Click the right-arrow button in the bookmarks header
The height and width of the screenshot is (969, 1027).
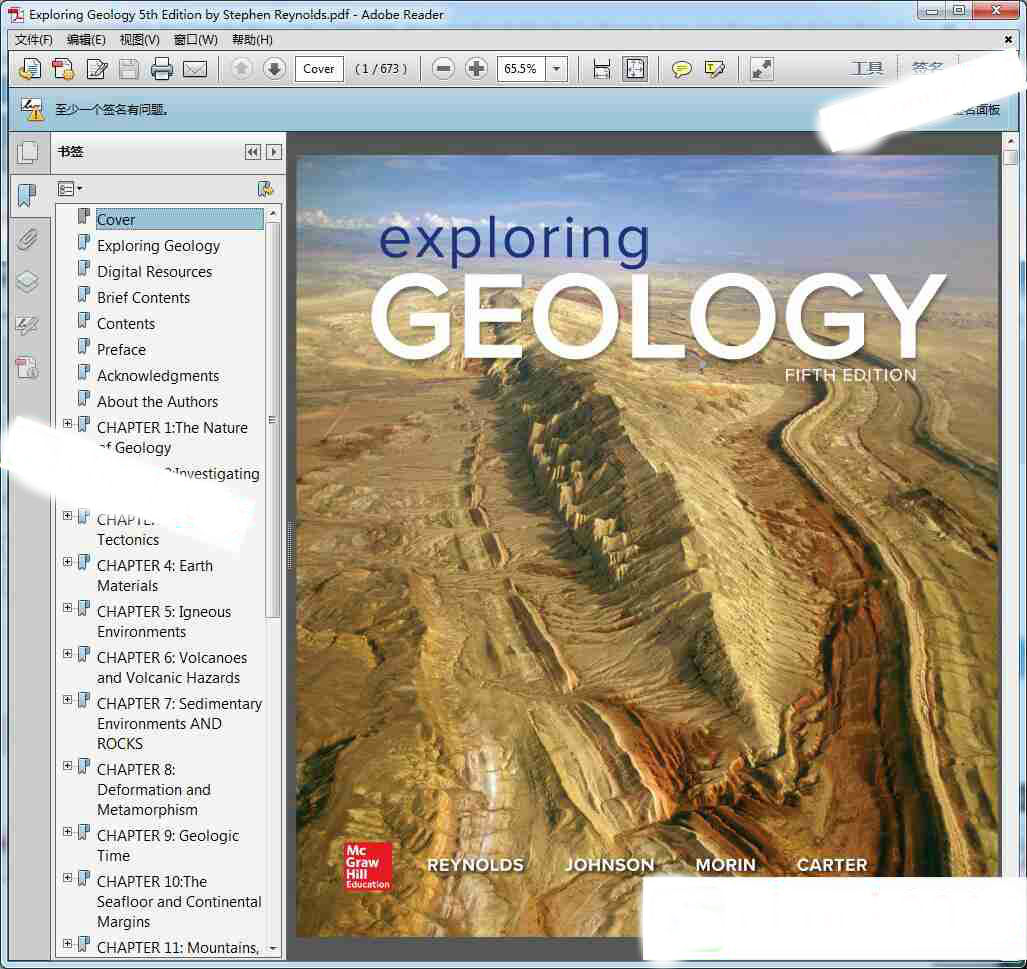click(274, 152)
